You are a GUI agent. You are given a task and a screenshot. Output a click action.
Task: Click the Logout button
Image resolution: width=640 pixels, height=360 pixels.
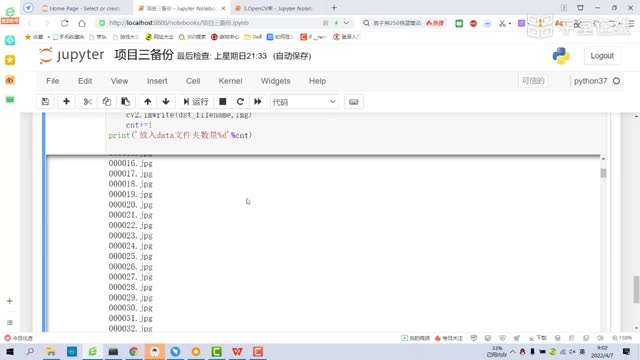point(602,56)
